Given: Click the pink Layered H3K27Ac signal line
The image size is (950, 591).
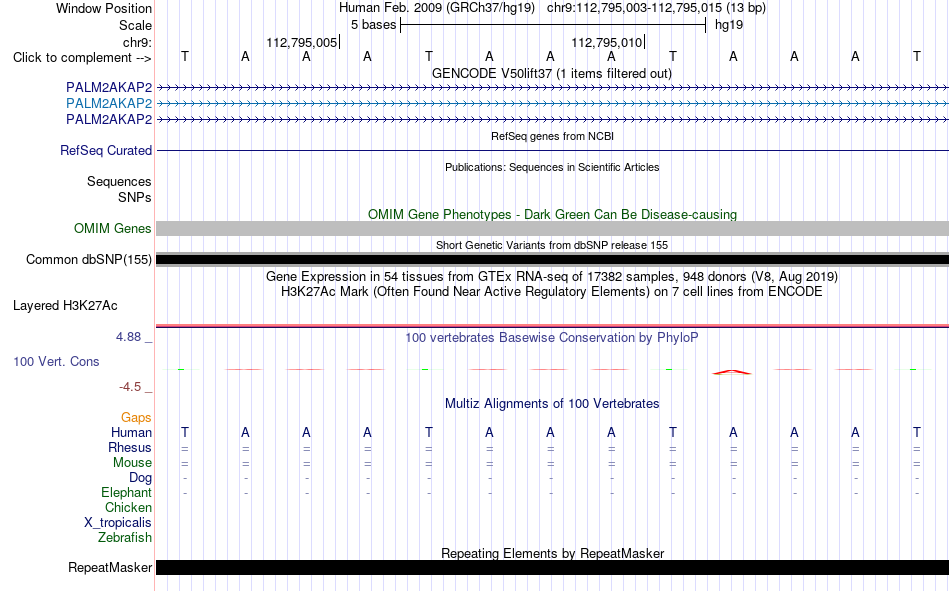Looking at the screenshot, I should pyautogui.click(x=552, y=326).
